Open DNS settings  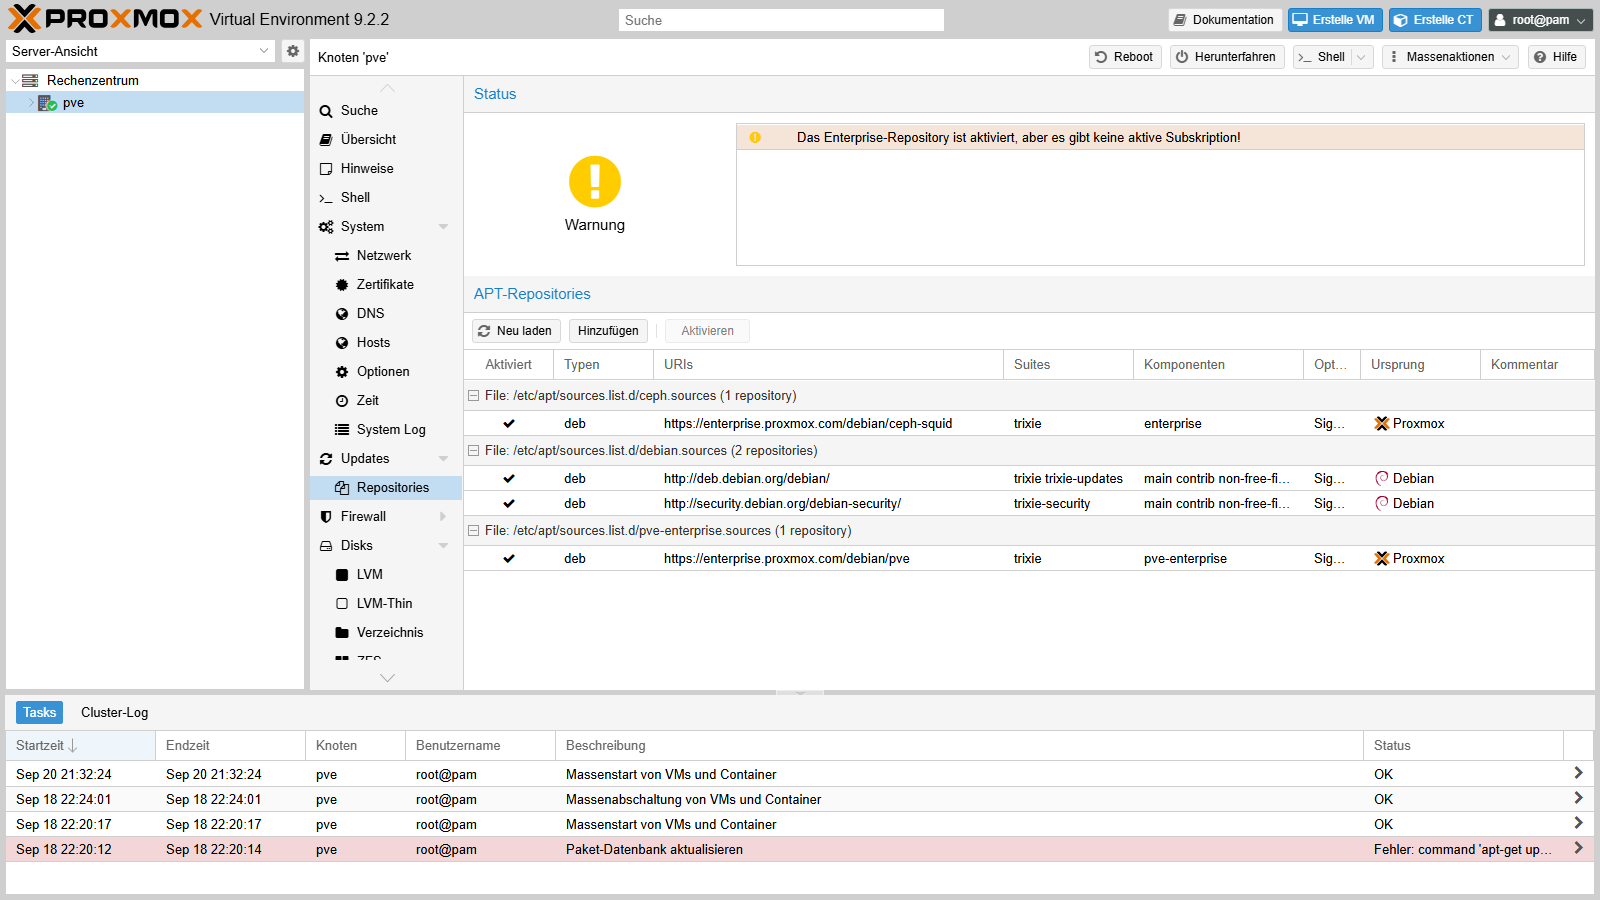[386, 313]
